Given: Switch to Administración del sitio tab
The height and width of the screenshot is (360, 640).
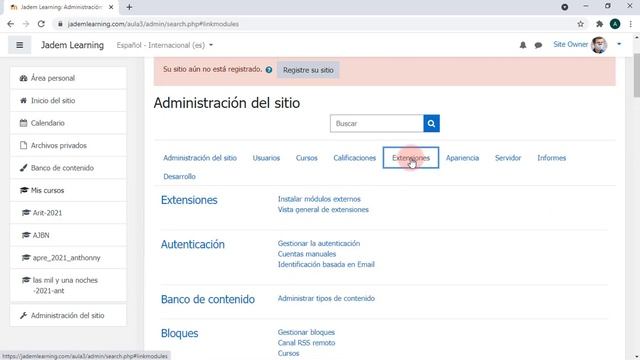Looking at the screenshot, I should (200, 158).
